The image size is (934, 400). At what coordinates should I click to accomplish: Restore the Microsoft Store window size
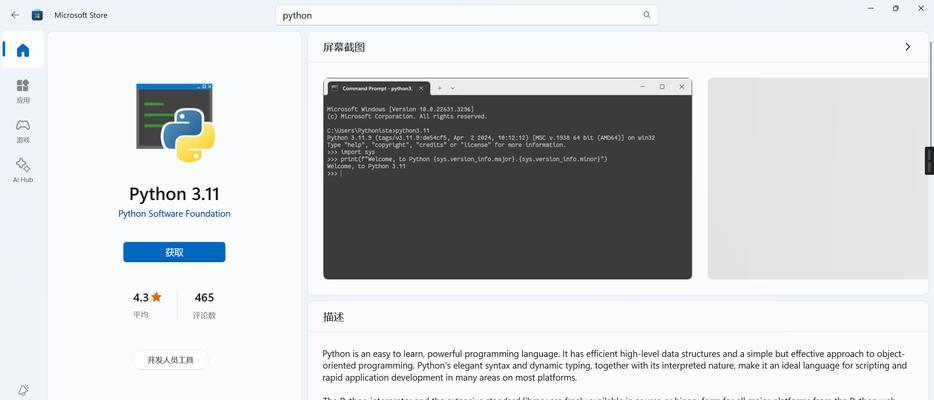tap(895, 8)
